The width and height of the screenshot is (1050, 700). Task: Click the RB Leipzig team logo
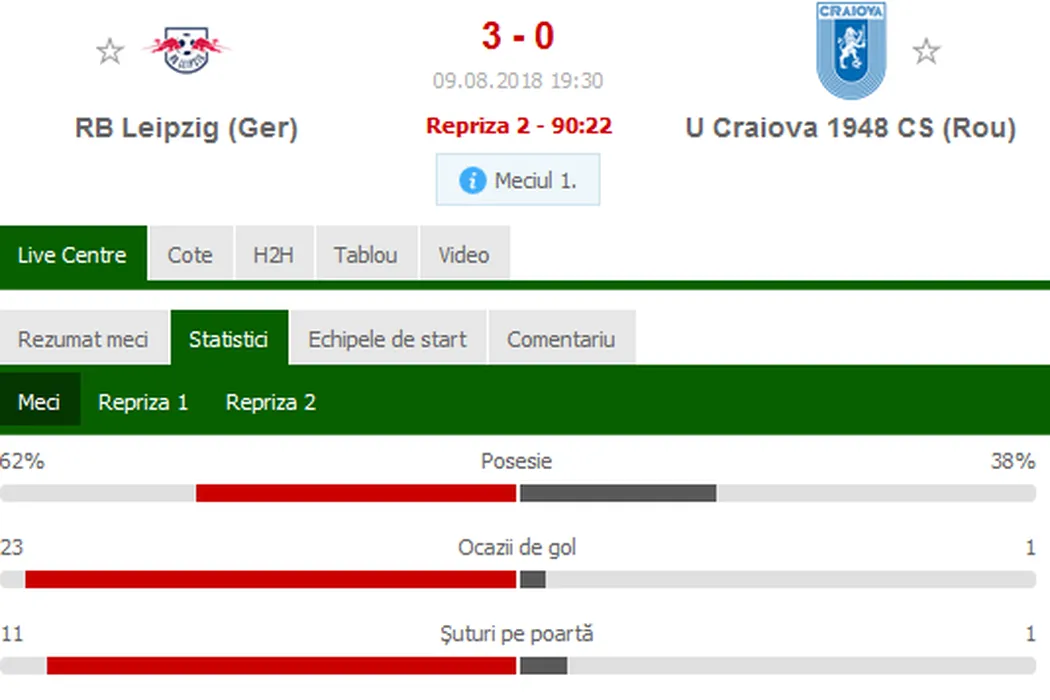(187, 49)
